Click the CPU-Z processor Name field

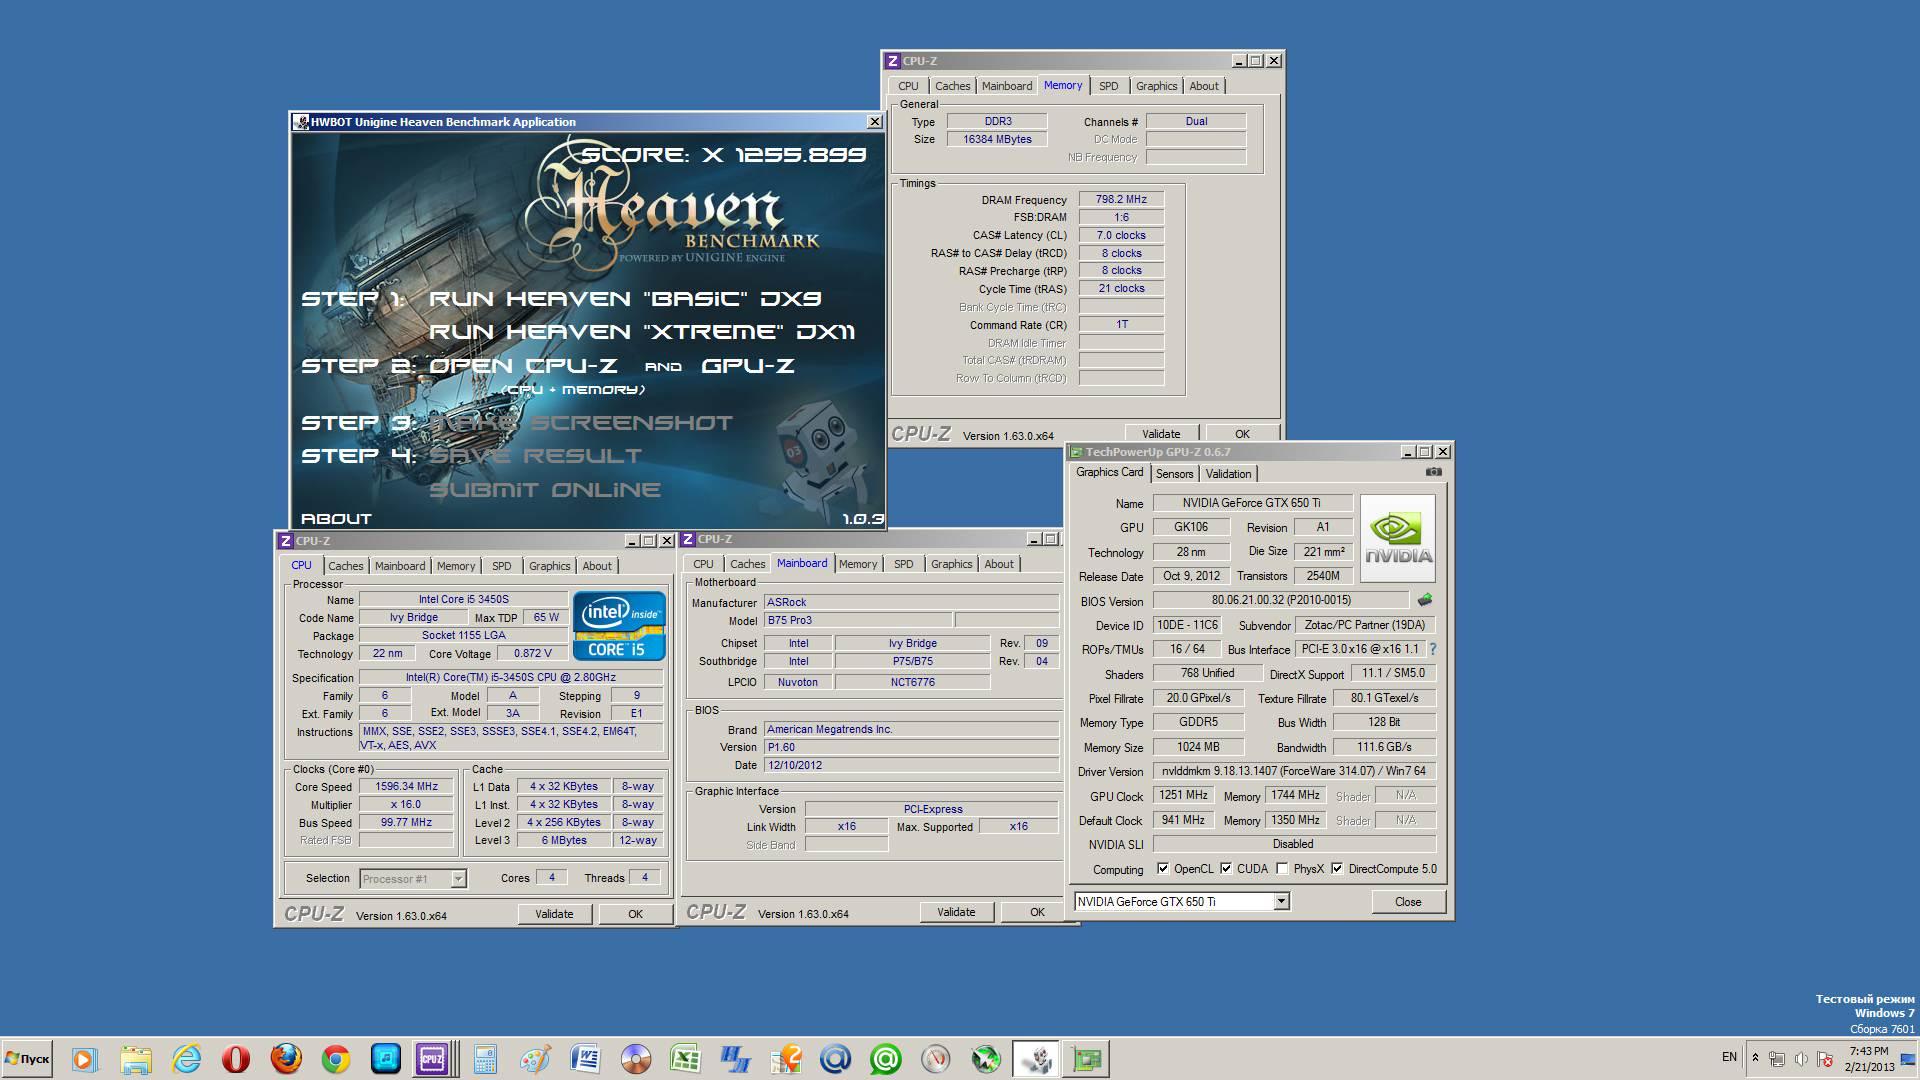(463, 600)
